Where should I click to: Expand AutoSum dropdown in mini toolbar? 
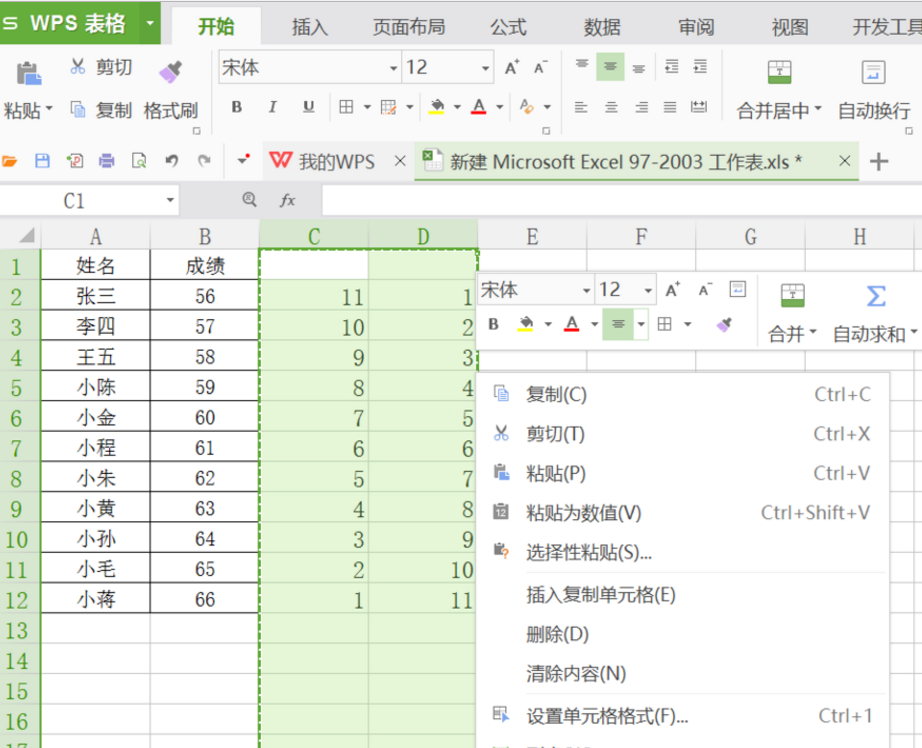[x=914, y=332]
